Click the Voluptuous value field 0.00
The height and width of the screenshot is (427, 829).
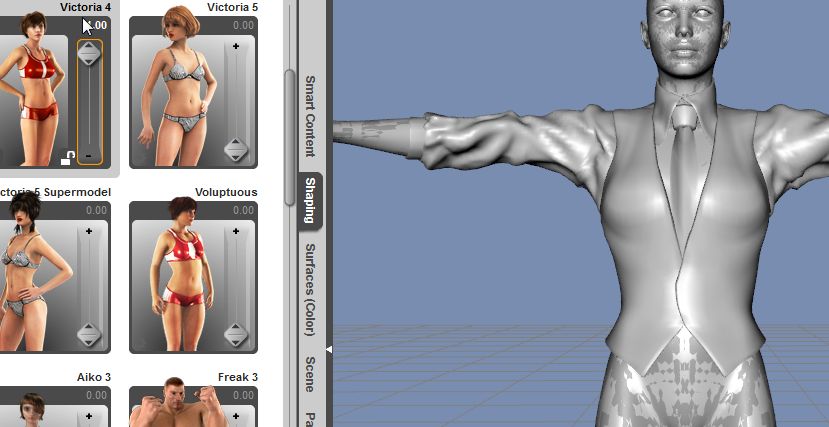tap(243, 210)
